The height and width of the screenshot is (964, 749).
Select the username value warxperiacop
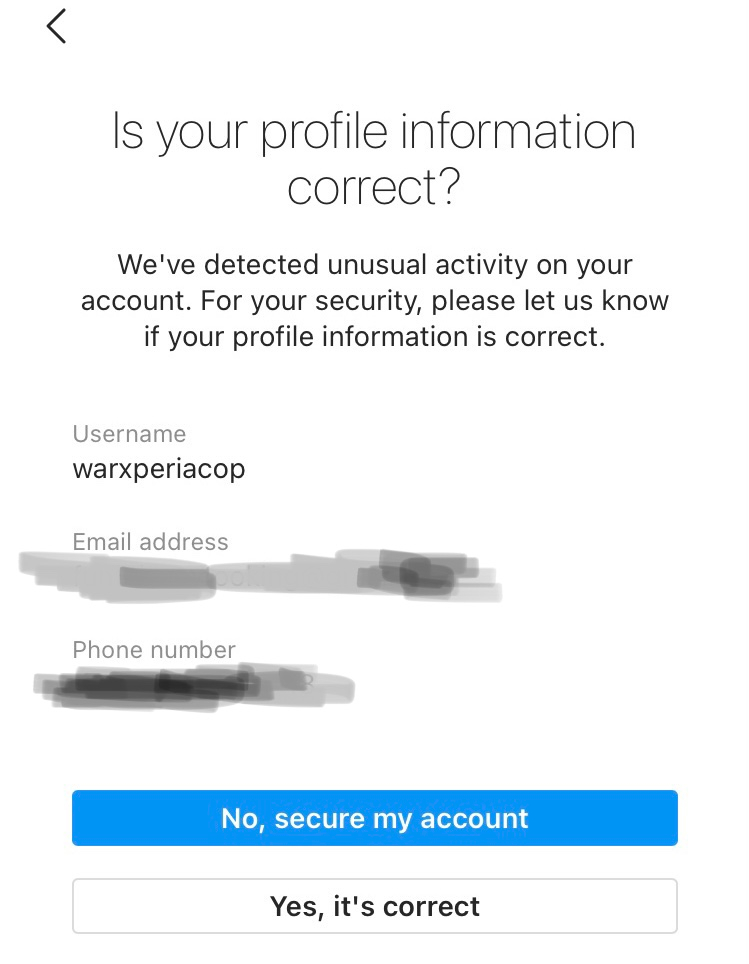[159, 468]
